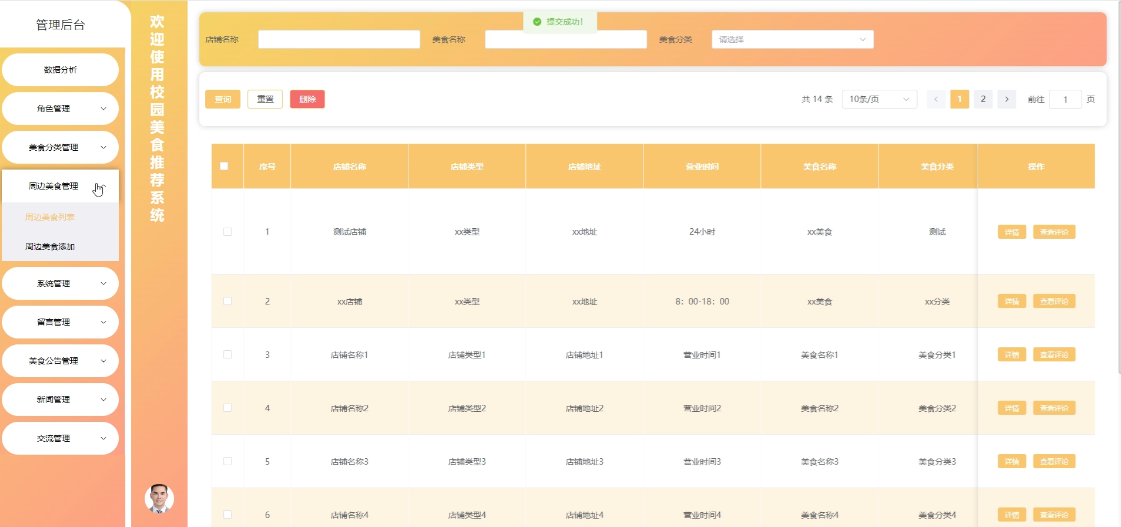
Task: Click the 提交成功 success notification
Action: point(560,21)
